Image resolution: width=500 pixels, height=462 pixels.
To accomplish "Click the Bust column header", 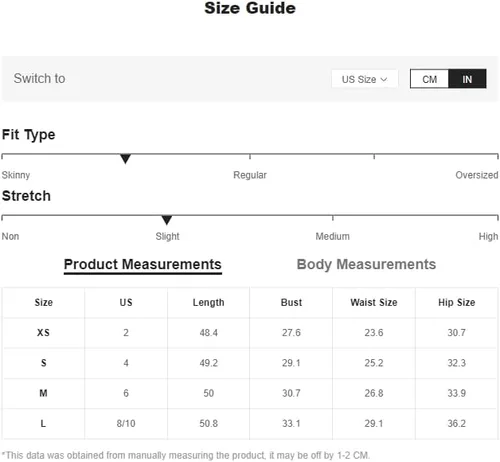I will pyautogui.click(x=291, y=302).
